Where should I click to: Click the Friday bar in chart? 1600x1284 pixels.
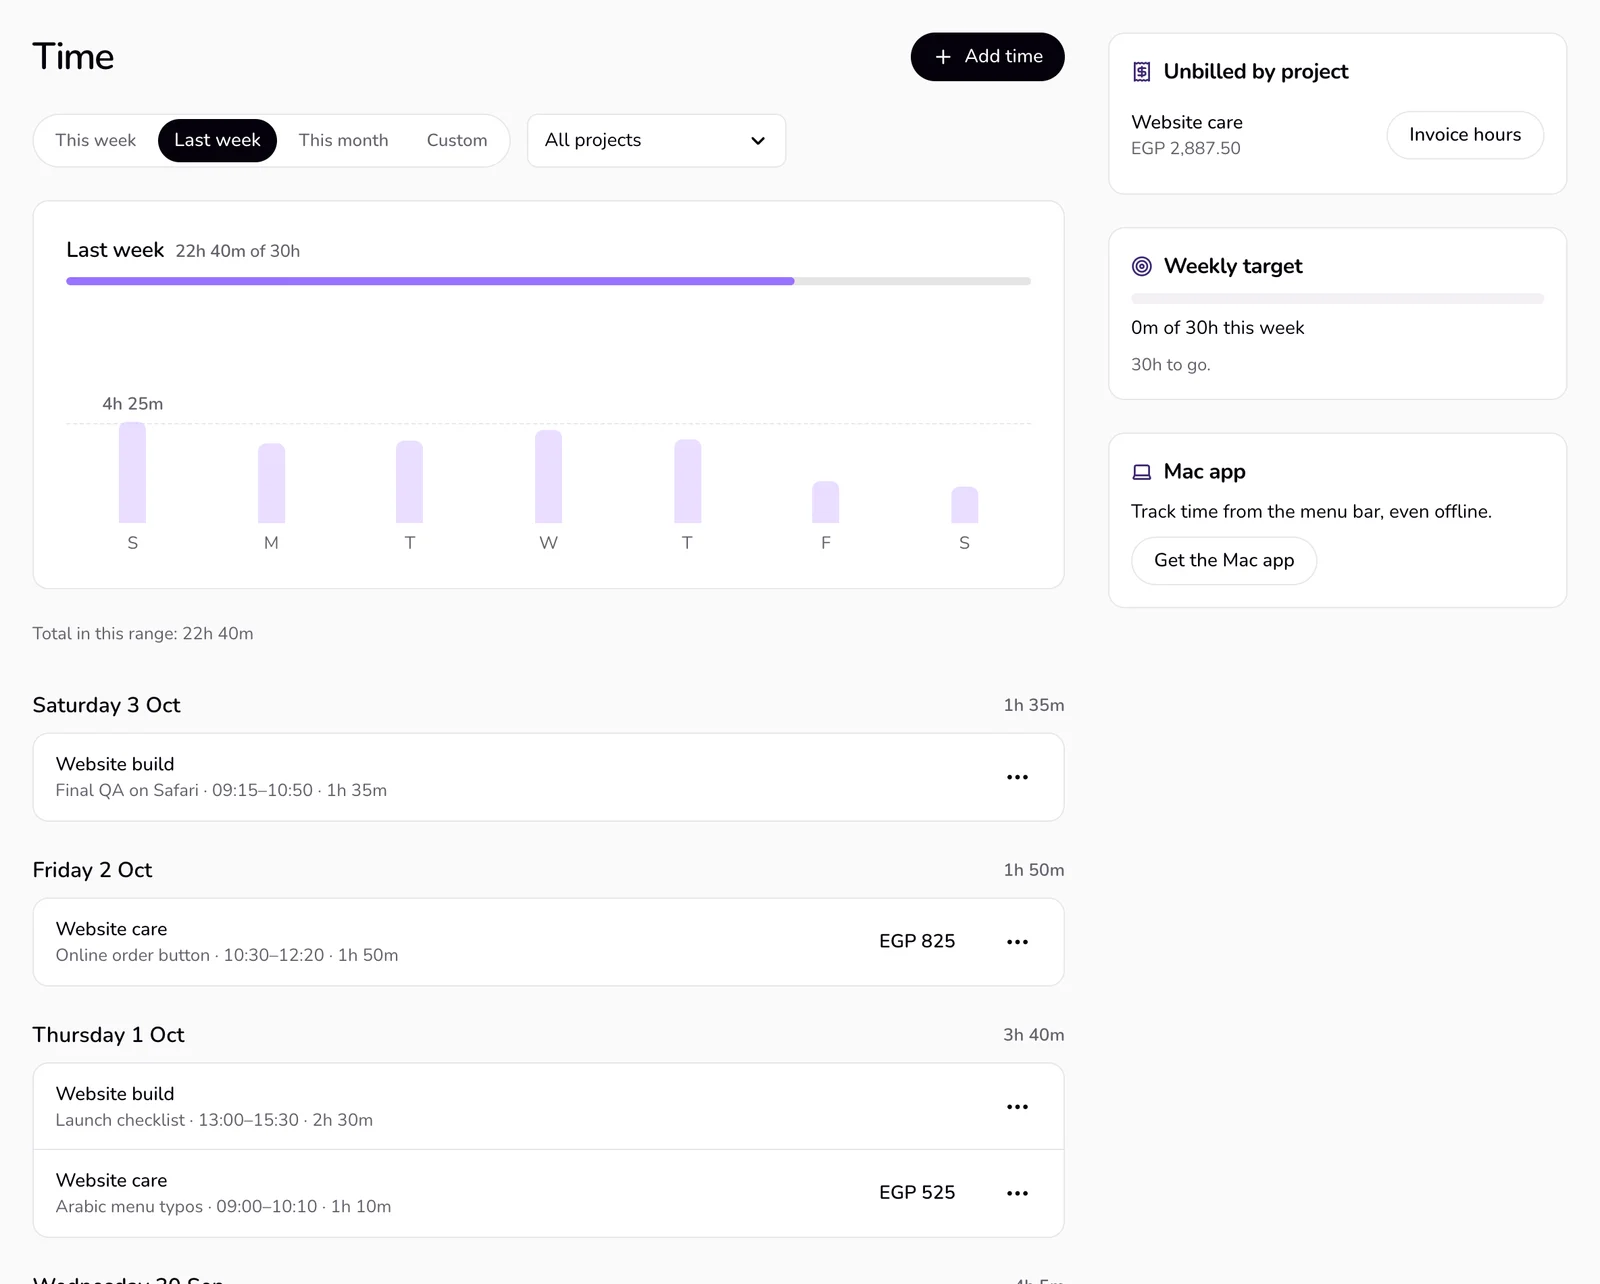coord(825,502)
